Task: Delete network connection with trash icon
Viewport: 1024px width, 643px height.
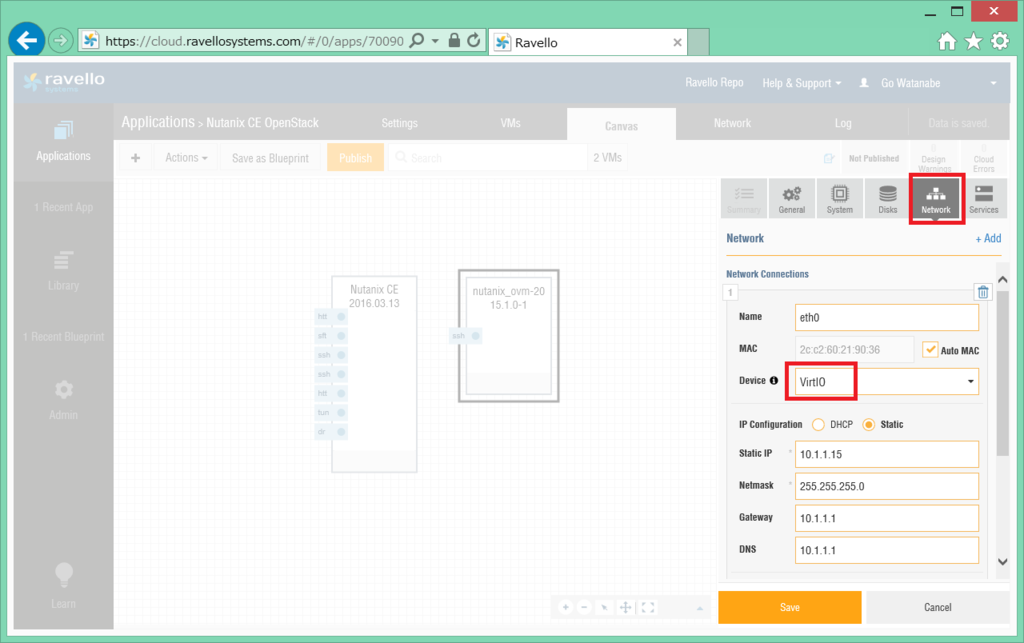Action: coord(983,292)
